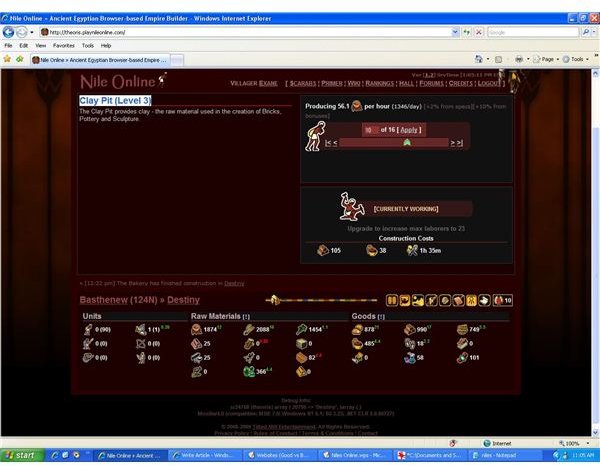
Task: Click the clay resource icon next to 1874
Action: [196, 329]
